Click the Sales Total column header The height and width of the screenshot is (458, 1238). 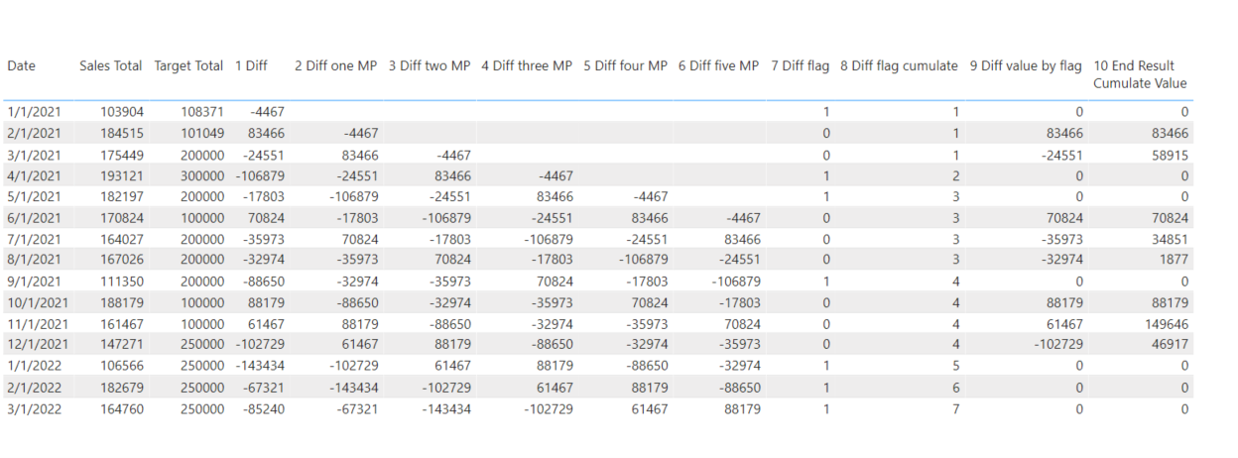tap(111, 66)
